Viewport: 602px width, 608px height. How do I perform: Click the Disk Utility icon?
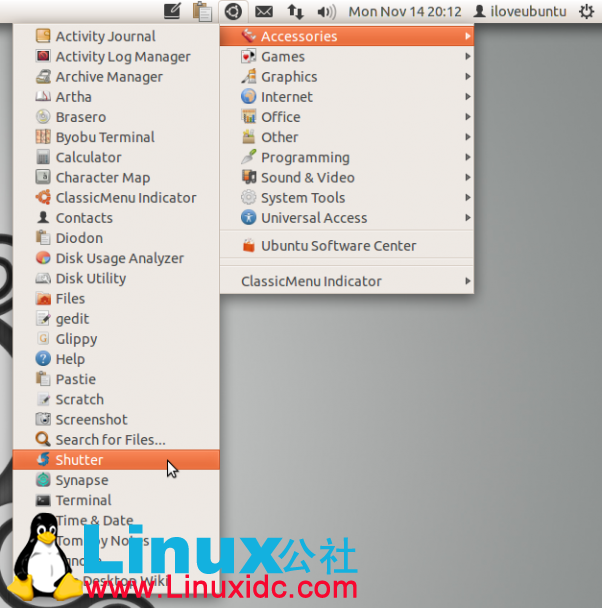click(x=43, y=278)
